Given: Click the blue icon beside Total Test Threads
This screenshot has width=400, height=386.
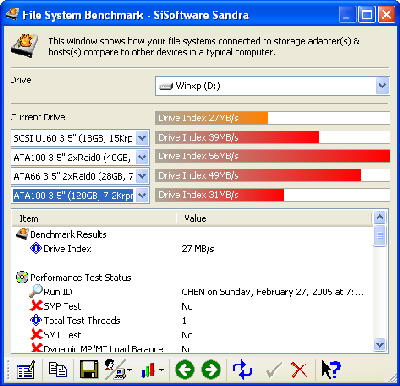Looking at the screenshot, I should pos(36,320).
